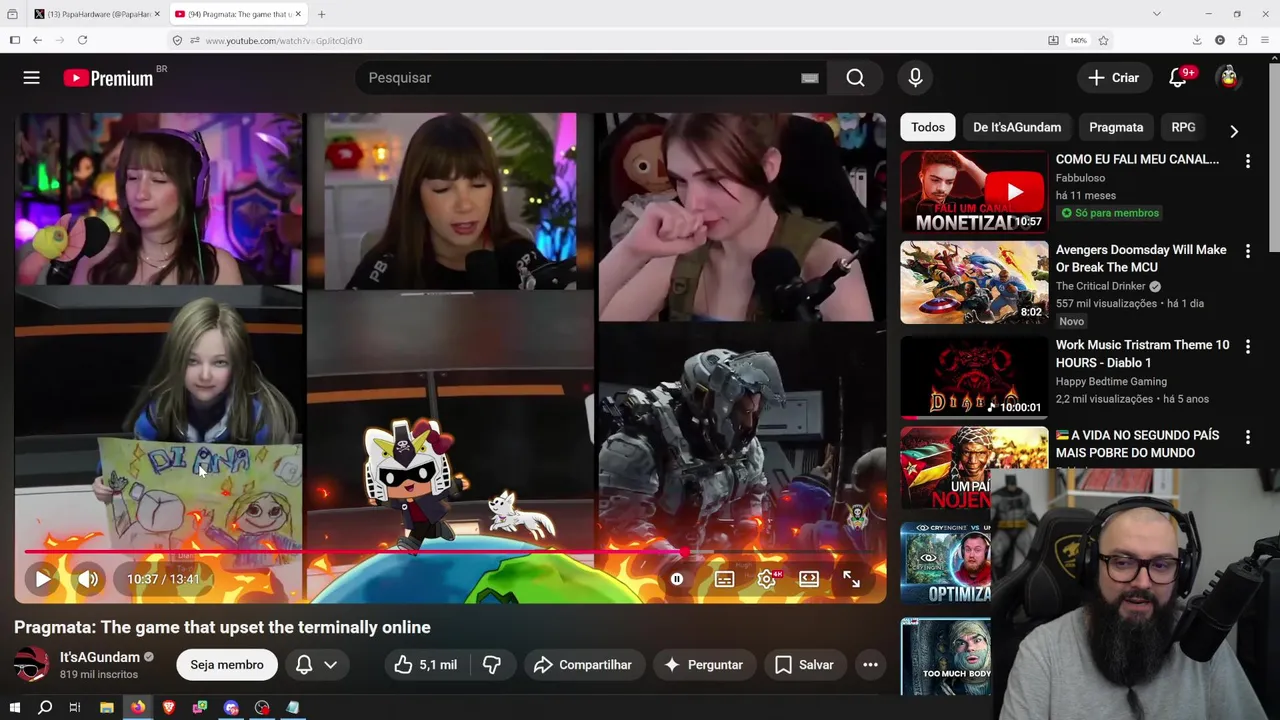1280x720 pixels.
Task: Open the notifications bell with 9+ badge
Action: pyautogui.click(x=1178, y=78)
